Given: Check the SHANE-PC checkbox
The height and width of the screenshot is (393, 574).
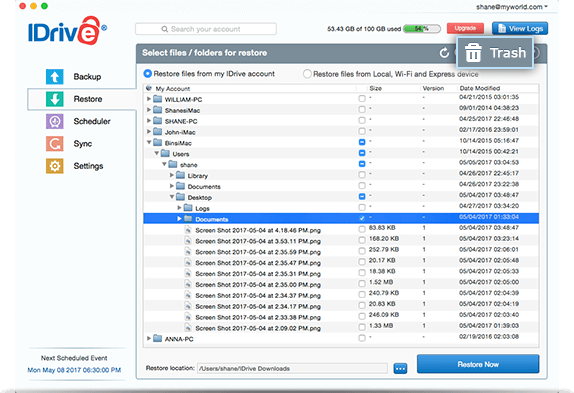Looking at the screenshot, I should [x=362, y=120].
